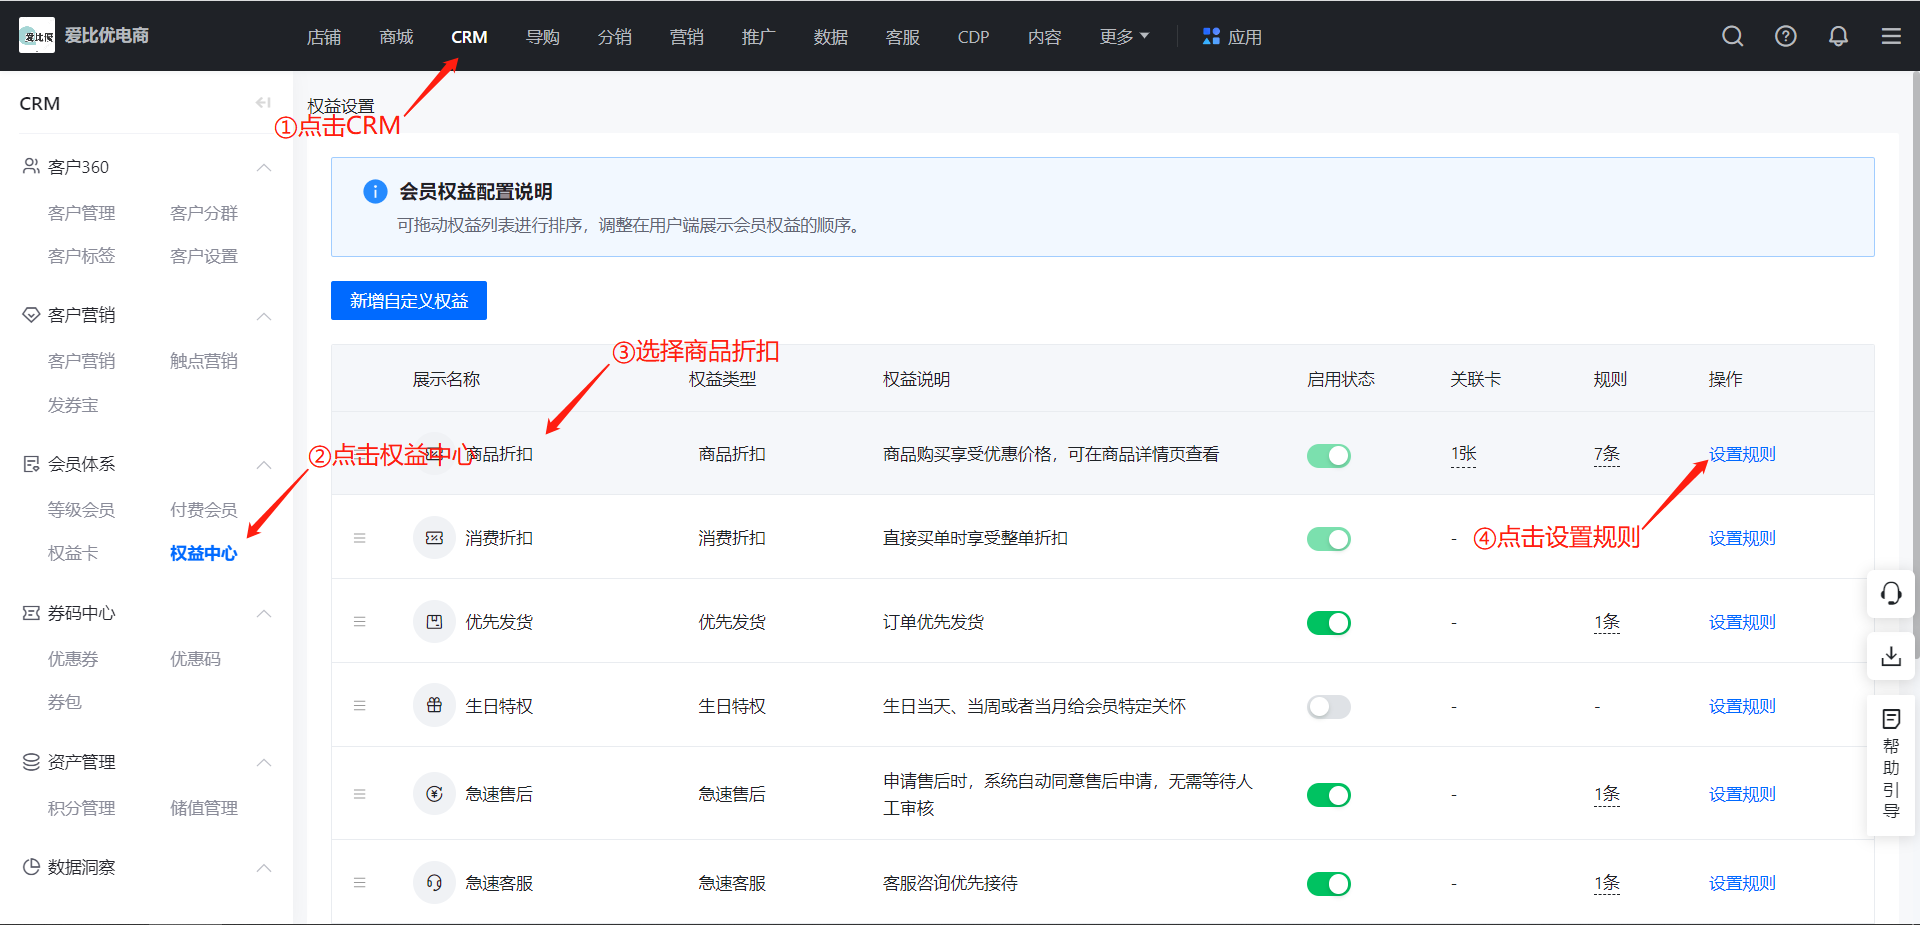The width and height of the screenshot is (1920, 925).
Task: Grab the drag handle of 生日特权 row
Action: (359, 706)
